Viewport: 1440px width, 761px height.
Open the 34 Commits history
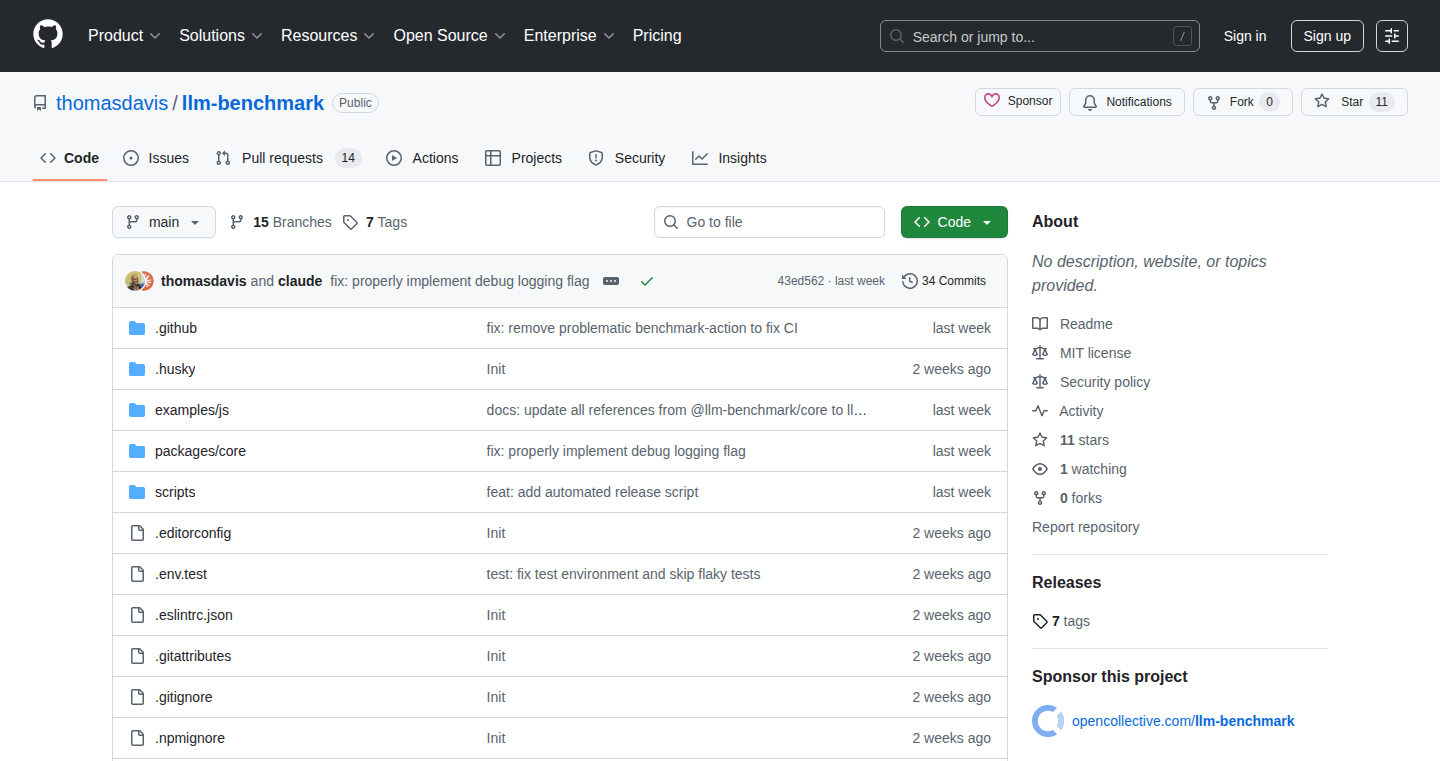[x=944, y=281]
